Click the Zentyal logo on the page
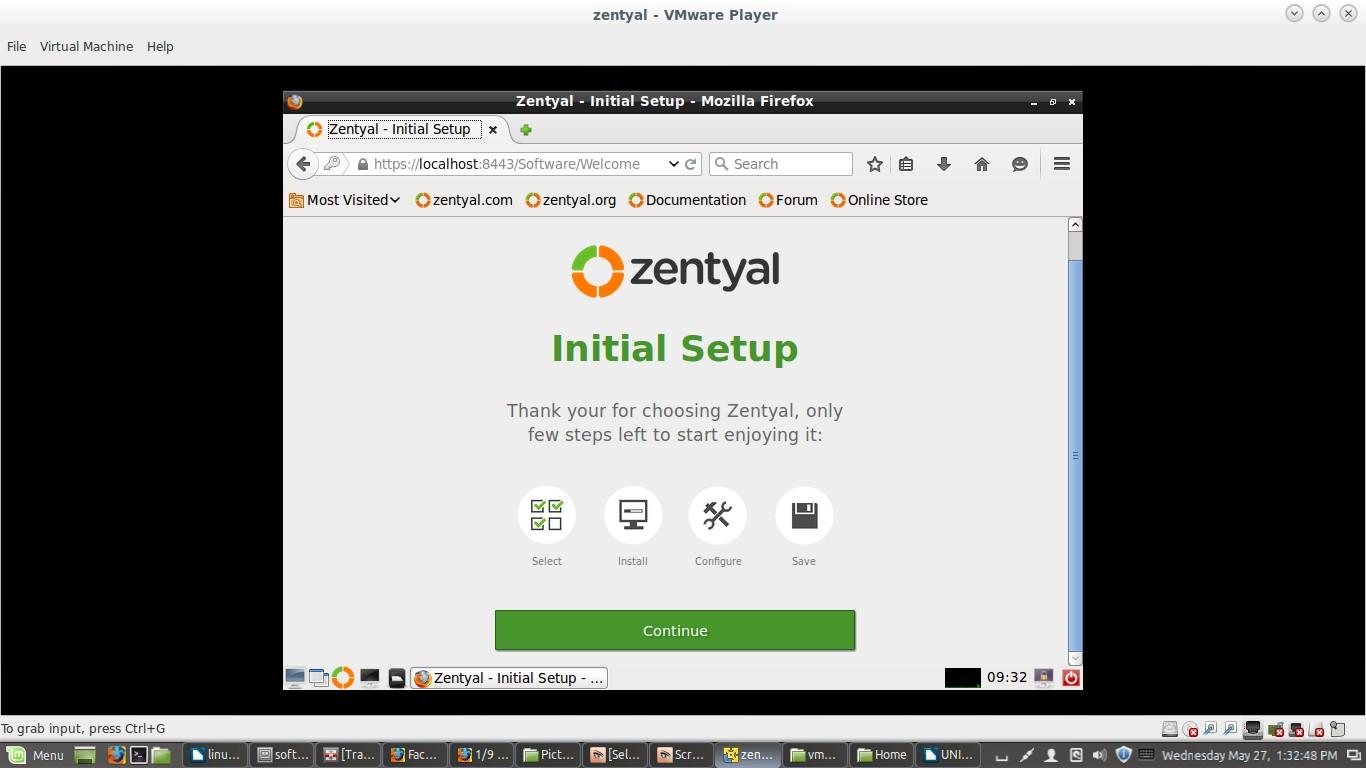The image size is (1366, 768). 675,271
